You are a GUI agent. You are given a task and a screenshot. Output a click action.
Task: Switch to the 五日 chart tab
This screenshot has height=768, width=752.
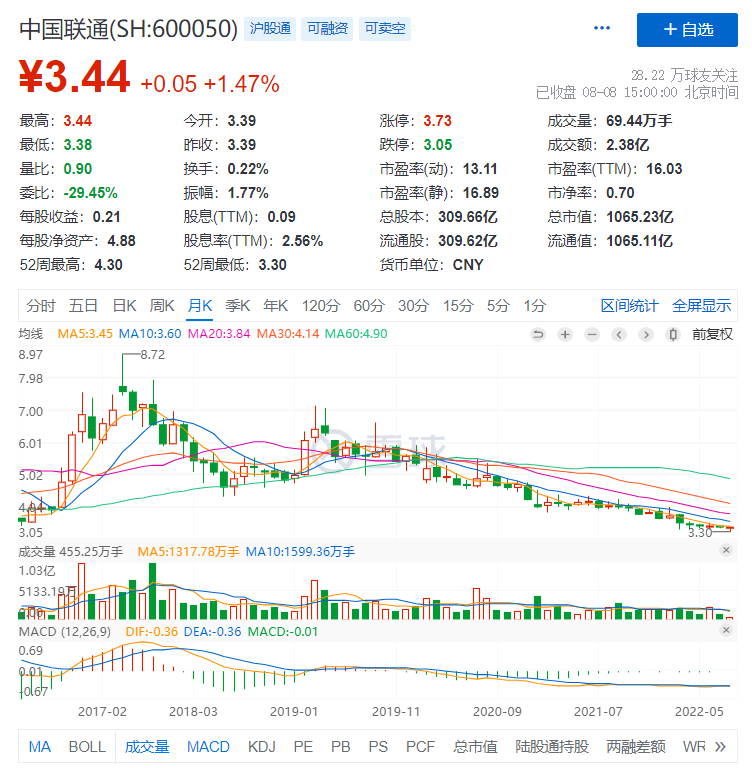[83, 306]
